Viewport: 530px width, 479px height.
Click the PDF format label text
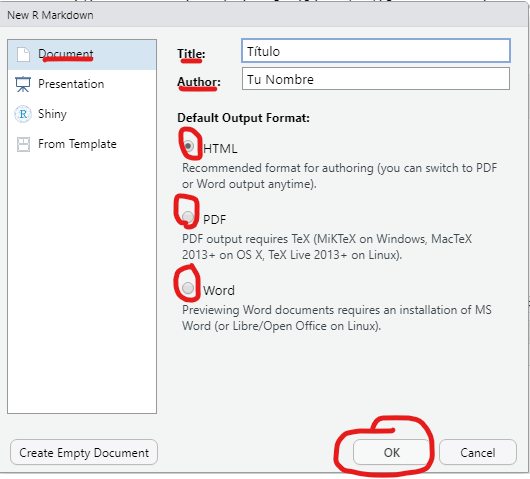(214, 220)
